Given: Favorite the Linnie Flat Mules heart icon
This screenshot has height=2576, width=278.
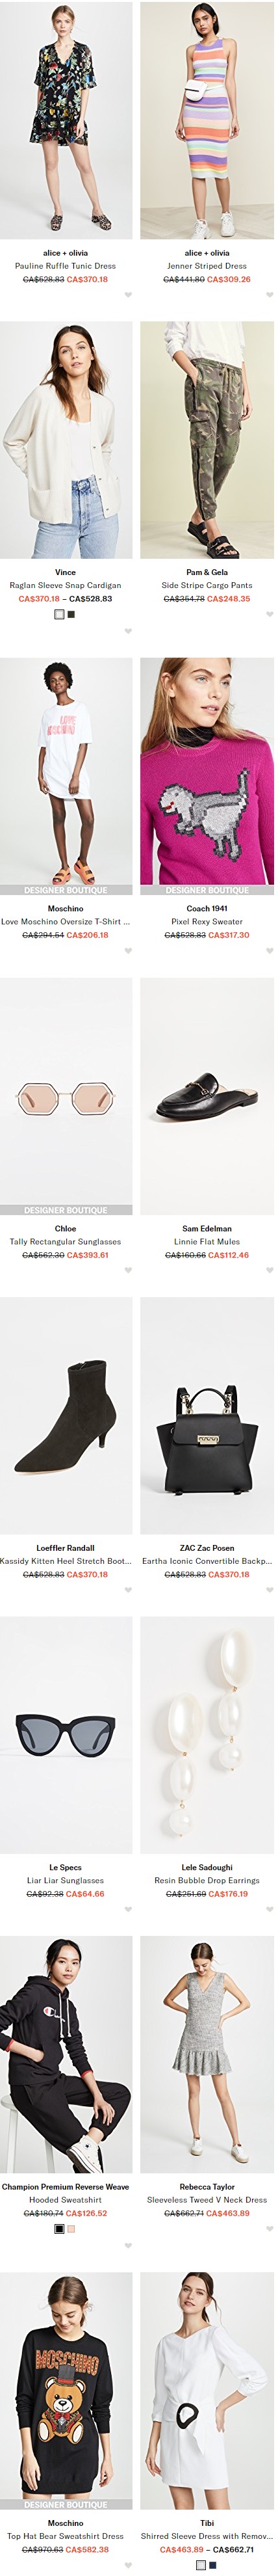Looking at the screenshot, I should pos(269,1271).
